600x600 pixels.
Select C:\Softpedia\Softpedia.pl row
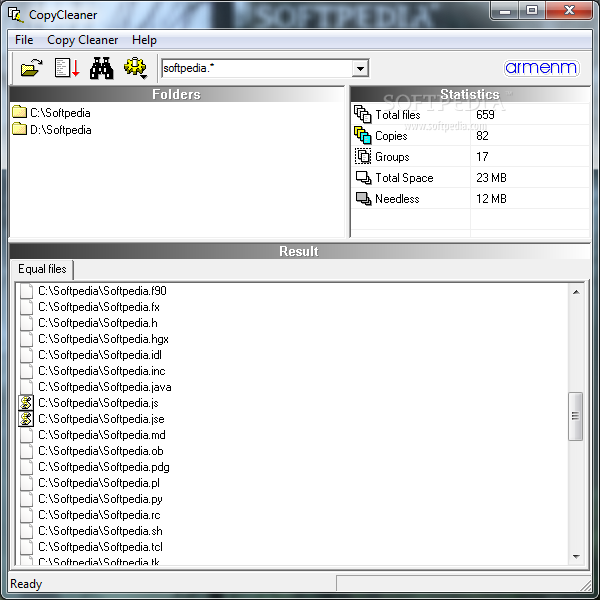tap(99, 483)
